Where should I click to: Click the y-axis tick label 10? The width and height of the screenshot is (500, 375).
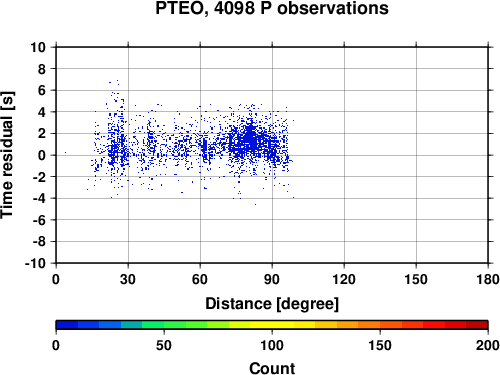pos(38,47)
